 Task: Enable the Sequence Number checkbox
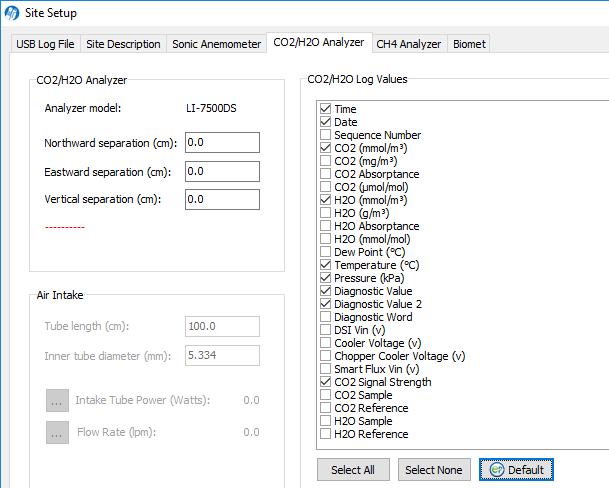(325, 135)
